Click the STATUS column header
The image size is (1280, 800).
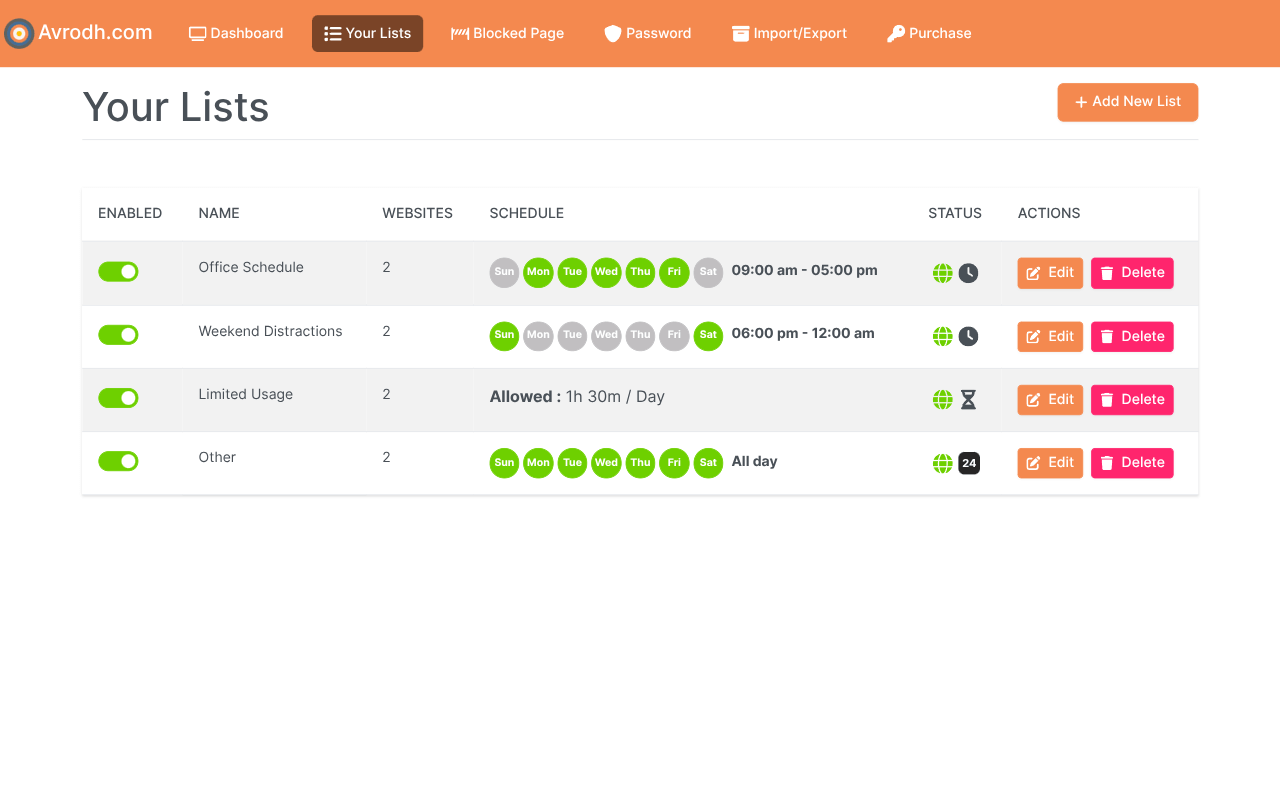955,213
